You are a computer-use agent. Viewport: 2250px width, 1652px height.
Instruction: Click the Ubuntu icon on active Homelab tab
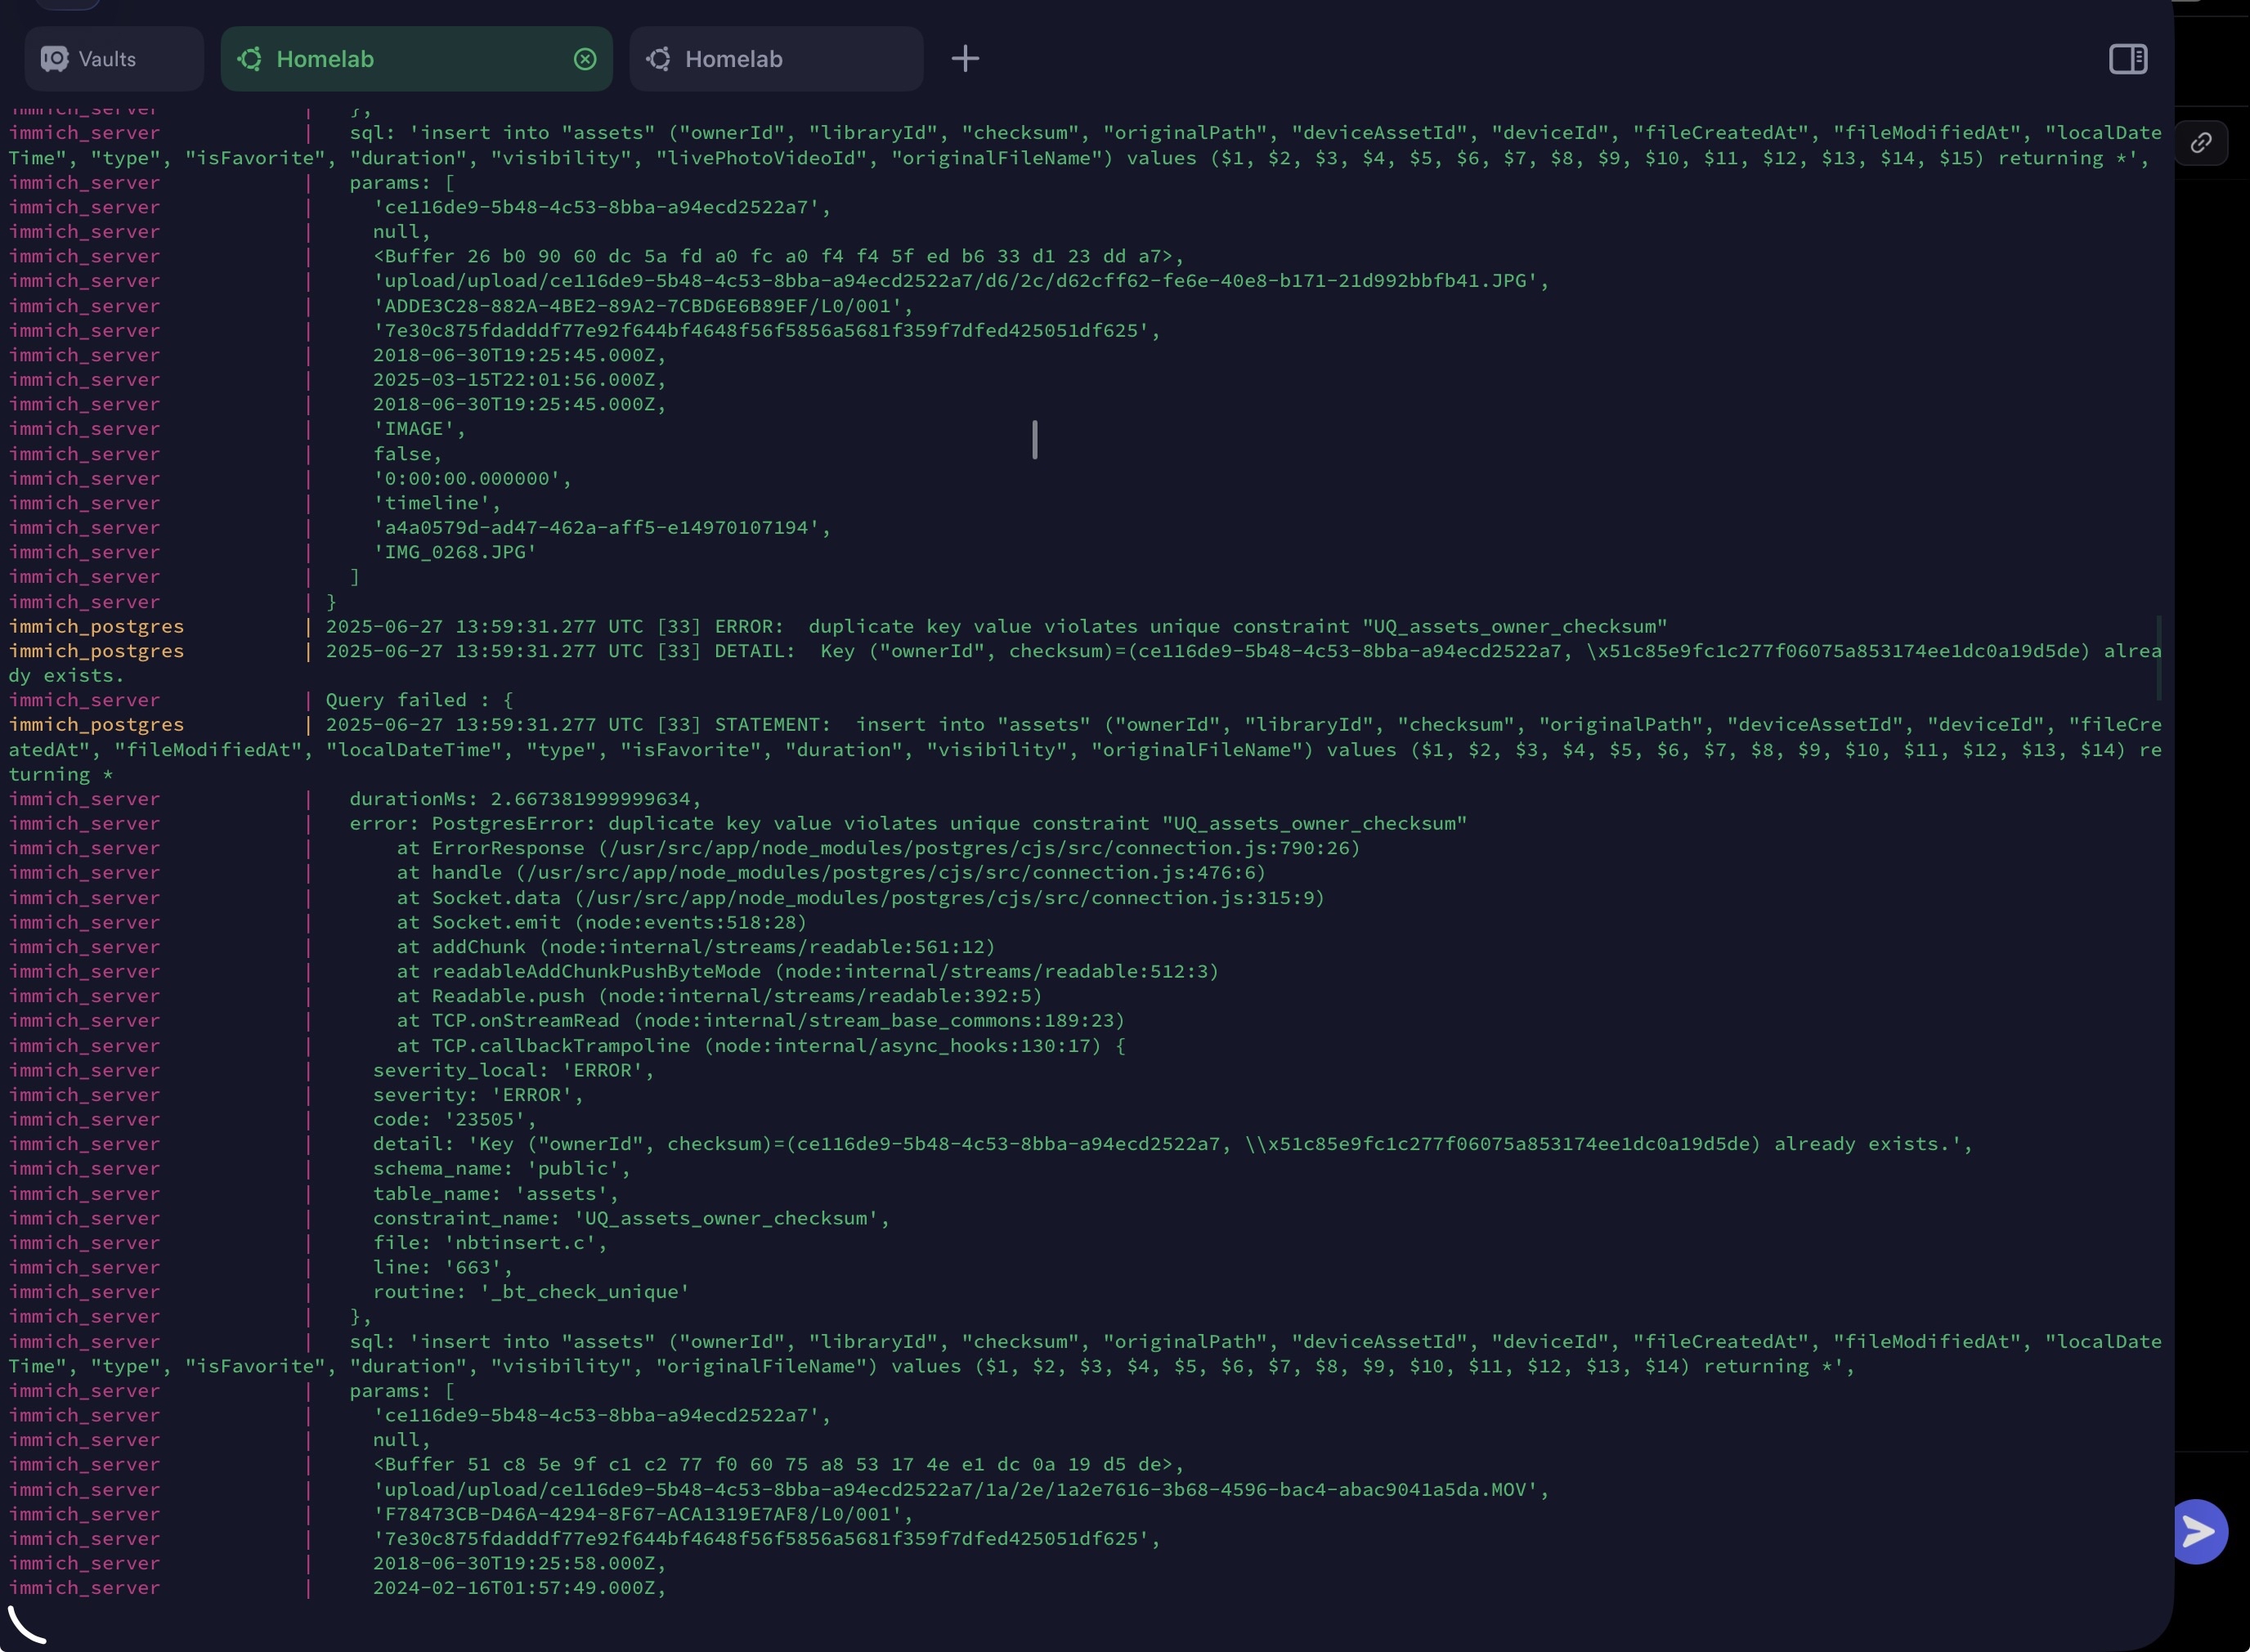coord(250,59)
